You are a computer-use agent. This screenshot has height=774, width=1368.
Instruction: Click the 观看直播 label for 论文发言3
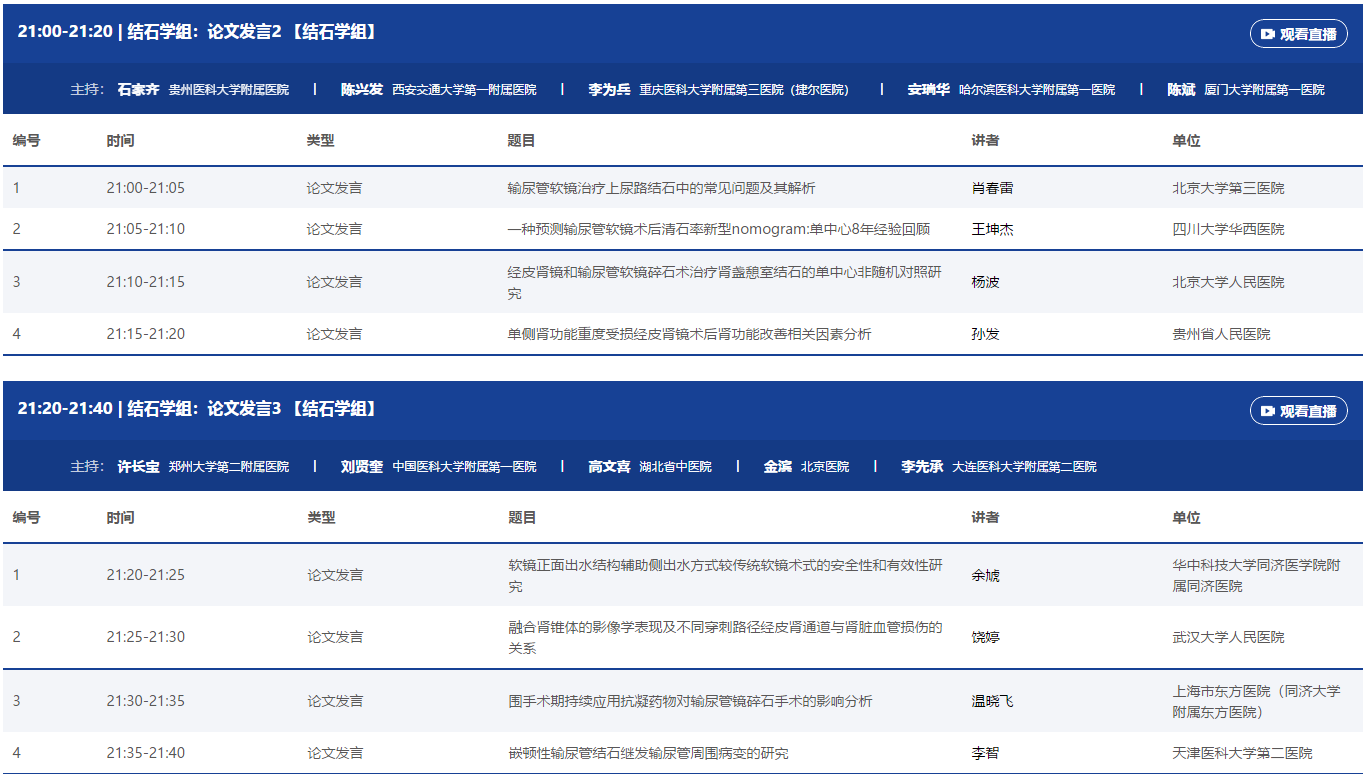tap(1308, 411)
